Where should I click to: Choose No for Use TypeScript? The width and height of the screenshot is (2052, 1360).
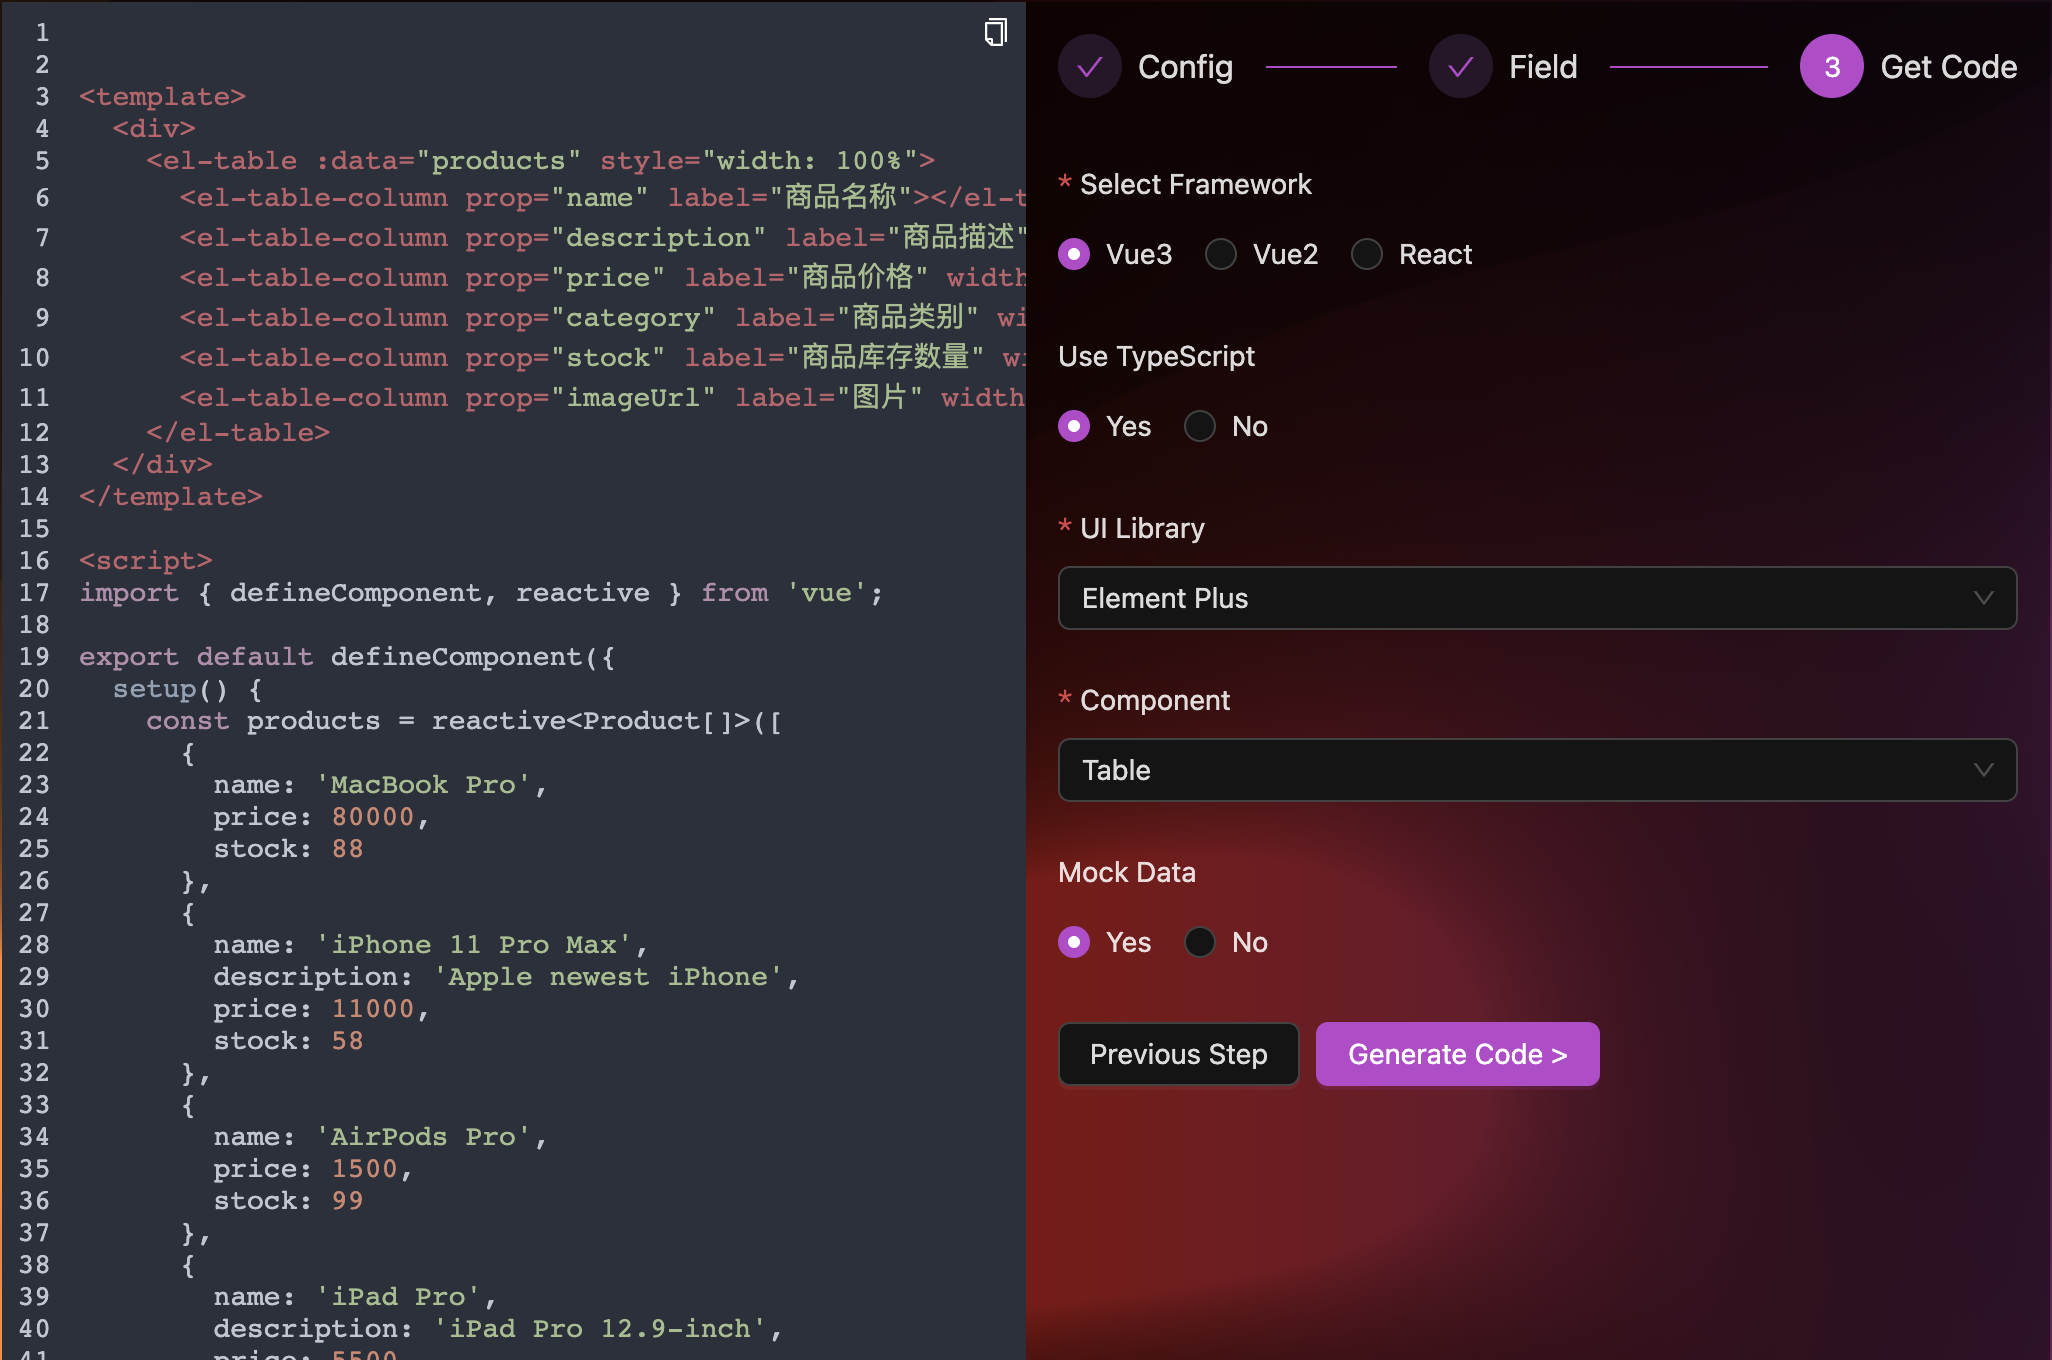tap(1200, 426)
